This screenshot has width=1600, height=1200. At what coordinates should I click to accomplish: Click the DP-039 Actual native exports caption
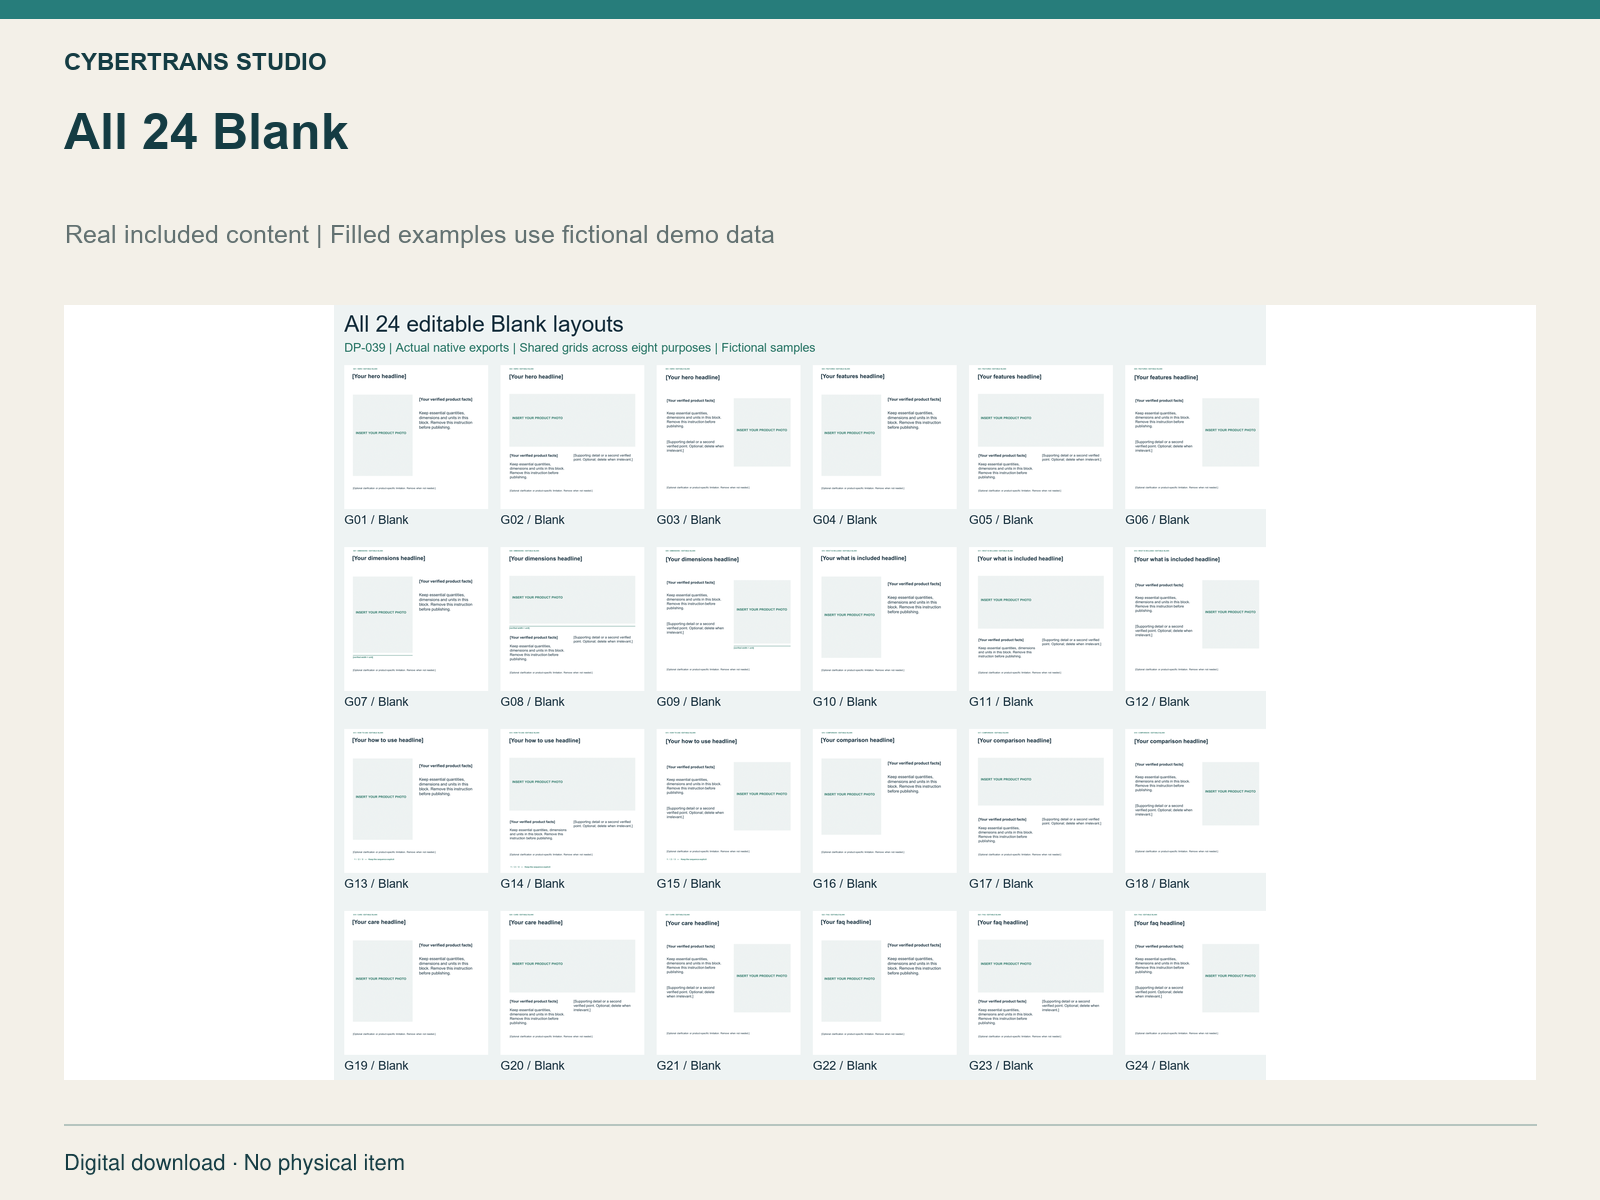580,348
